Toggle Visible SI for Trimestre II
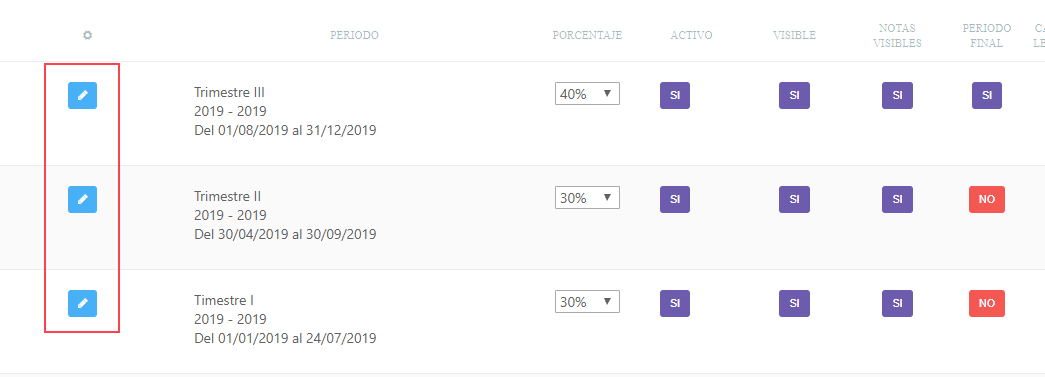The width and height of the screenshot is (1045, 377). (794, 199)
